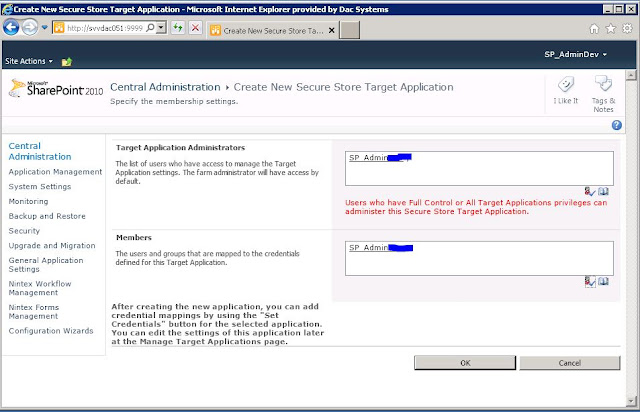Click the SharePoint 2010 logo
Image resolution: width=640 pixels, height=412 pixels.
[56, 88]
